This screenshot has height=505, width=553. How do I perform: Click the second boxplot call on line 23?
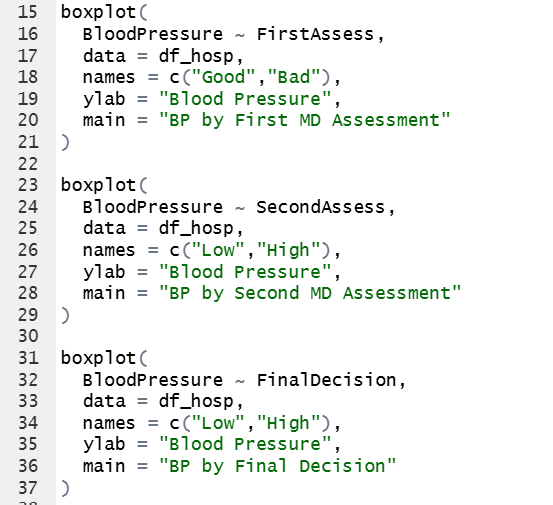pyautogui.click(x=98, y=185)
